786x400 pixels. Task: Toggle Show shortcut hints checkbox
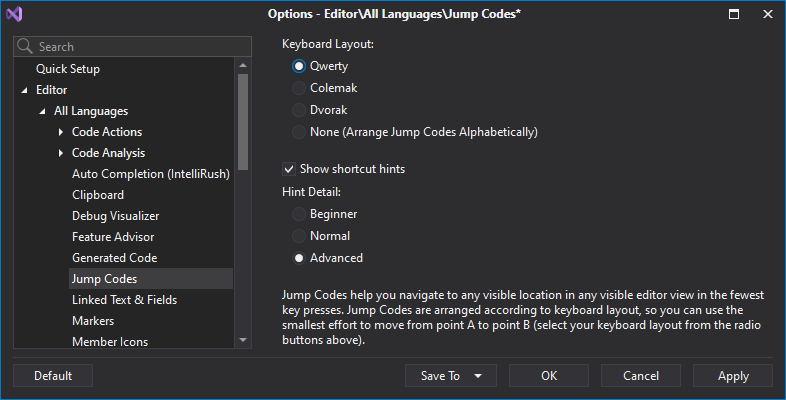click(x=290, y=169)
